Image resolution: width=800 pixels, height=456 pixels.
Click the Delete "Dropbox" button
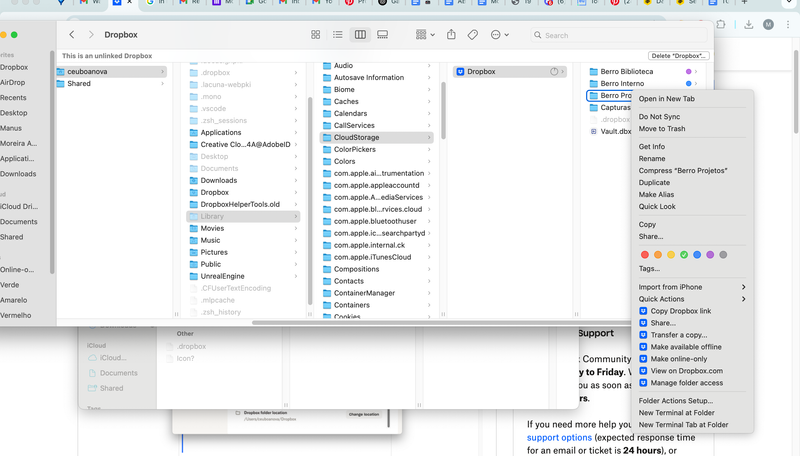click(x=679, y=56)
